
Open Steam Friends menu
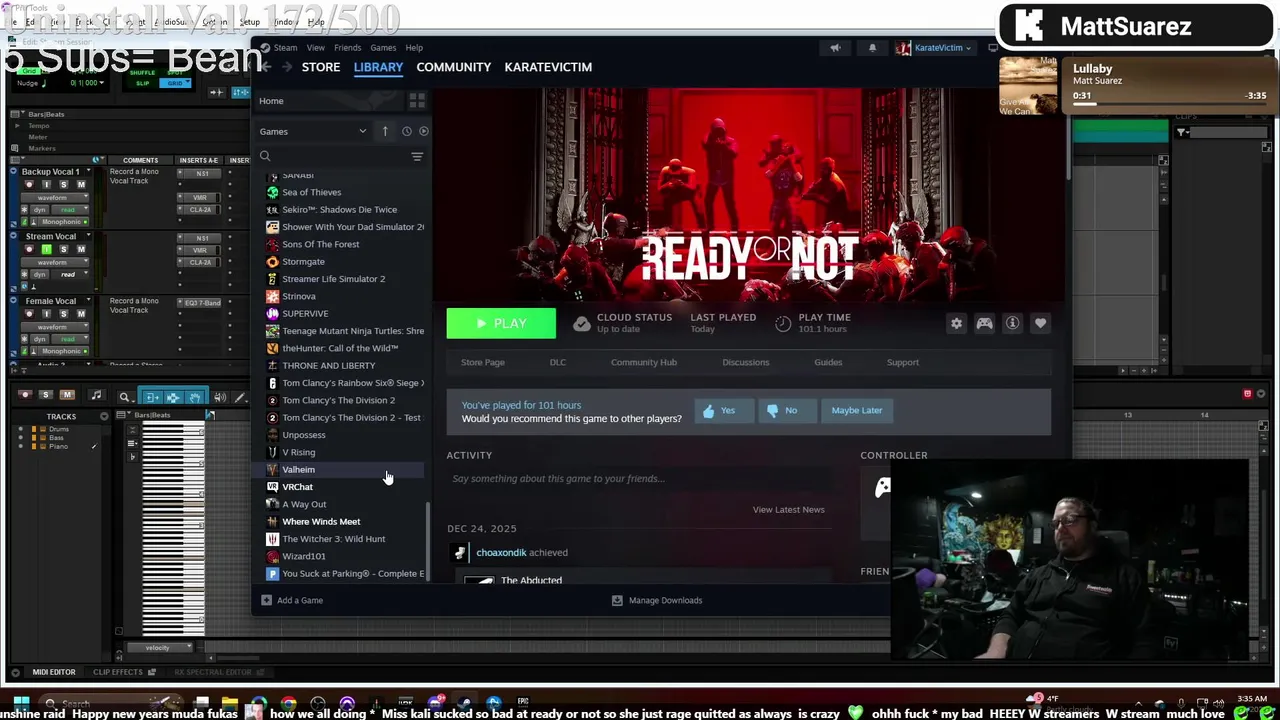click(x=347, y=48)
